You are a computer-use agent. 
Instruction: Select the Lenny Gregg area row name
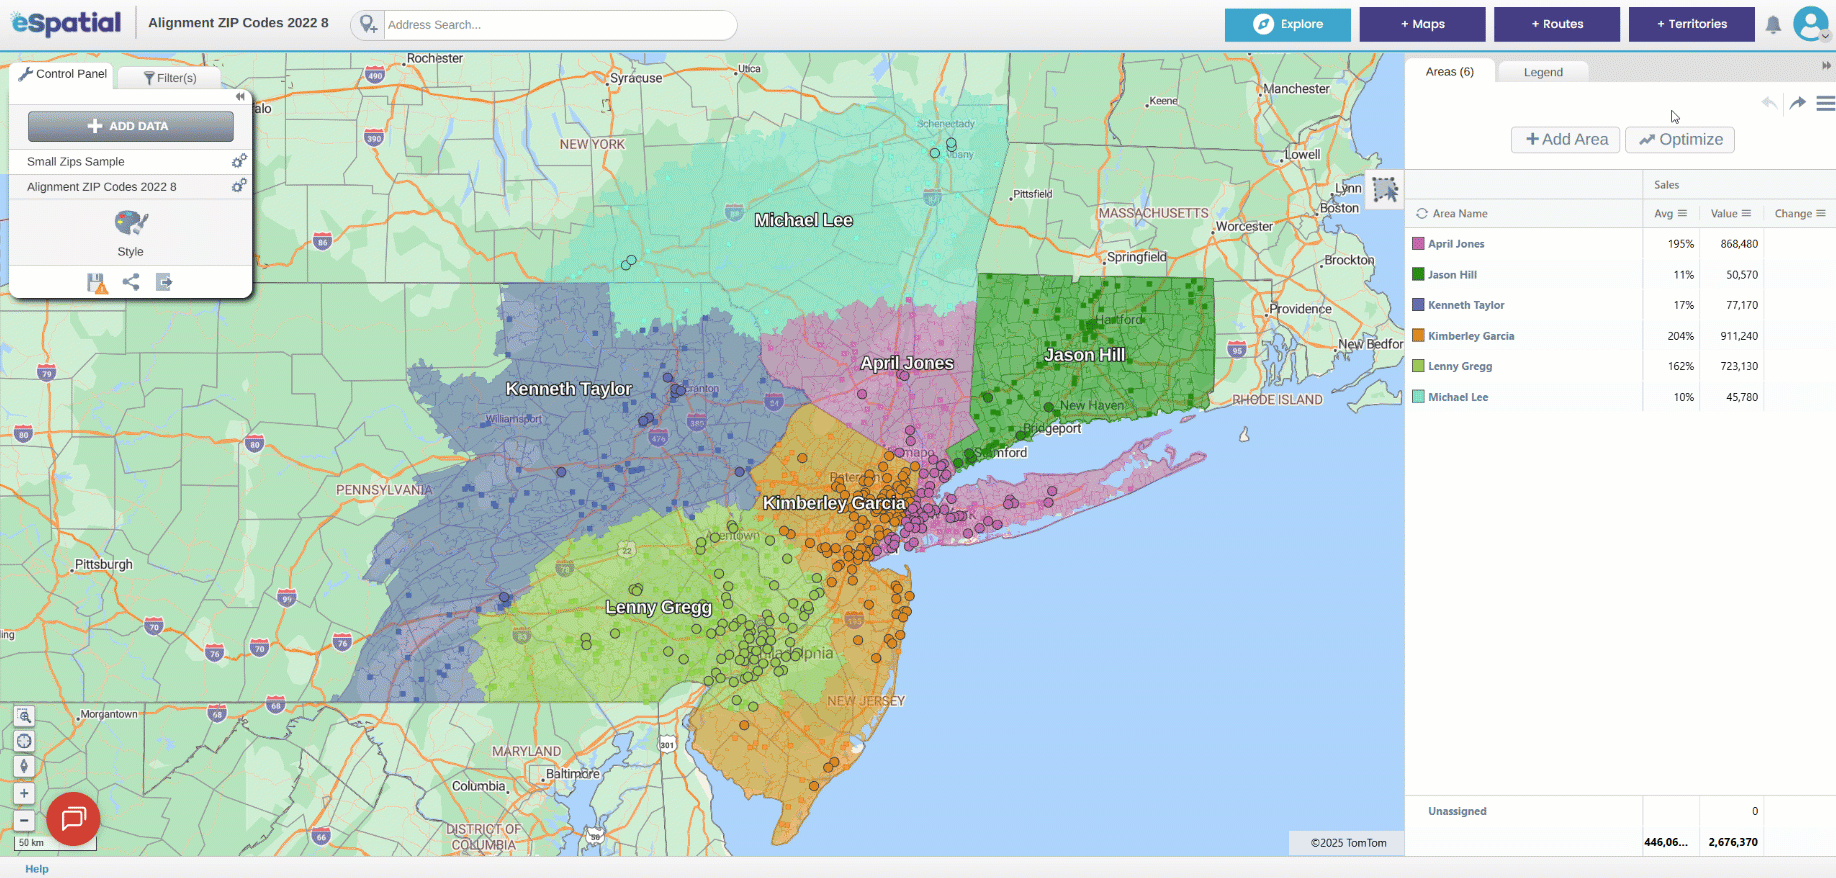tap(1460, 366)
